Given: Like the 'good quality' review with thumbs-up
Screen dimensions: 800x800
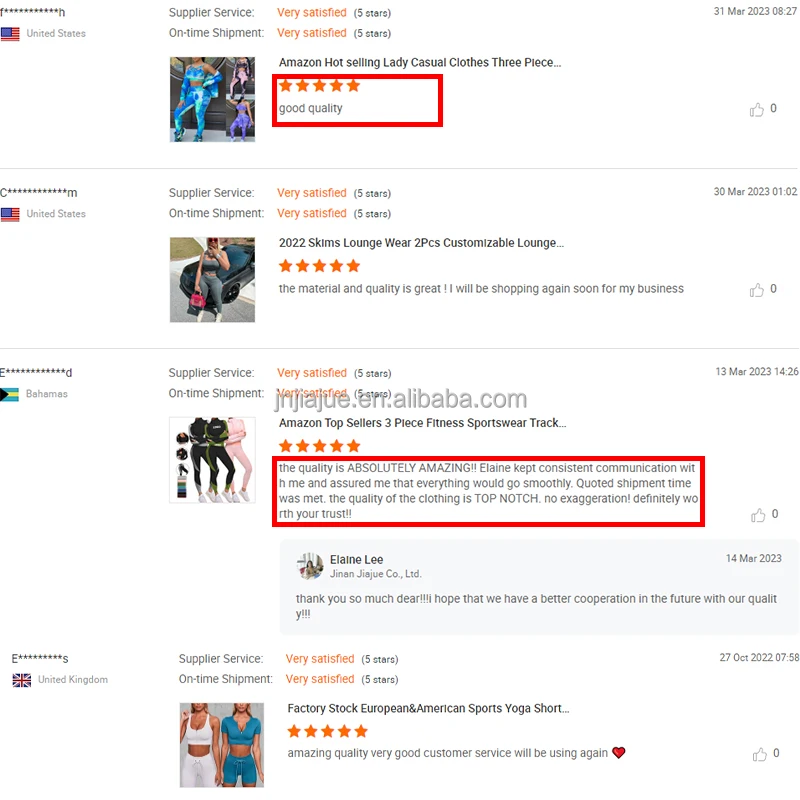Looking at the screenshot, I should tap(757, 109).
